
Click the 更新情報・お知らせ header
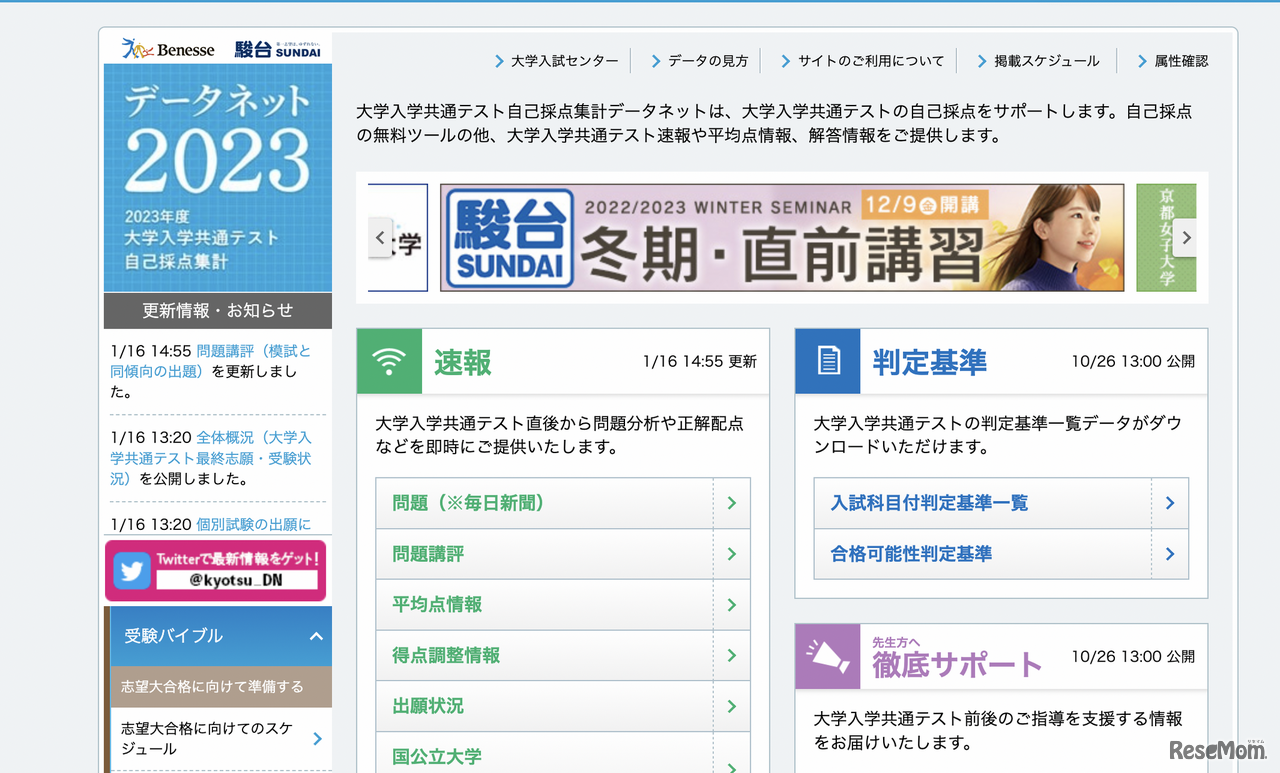[218, 311]
